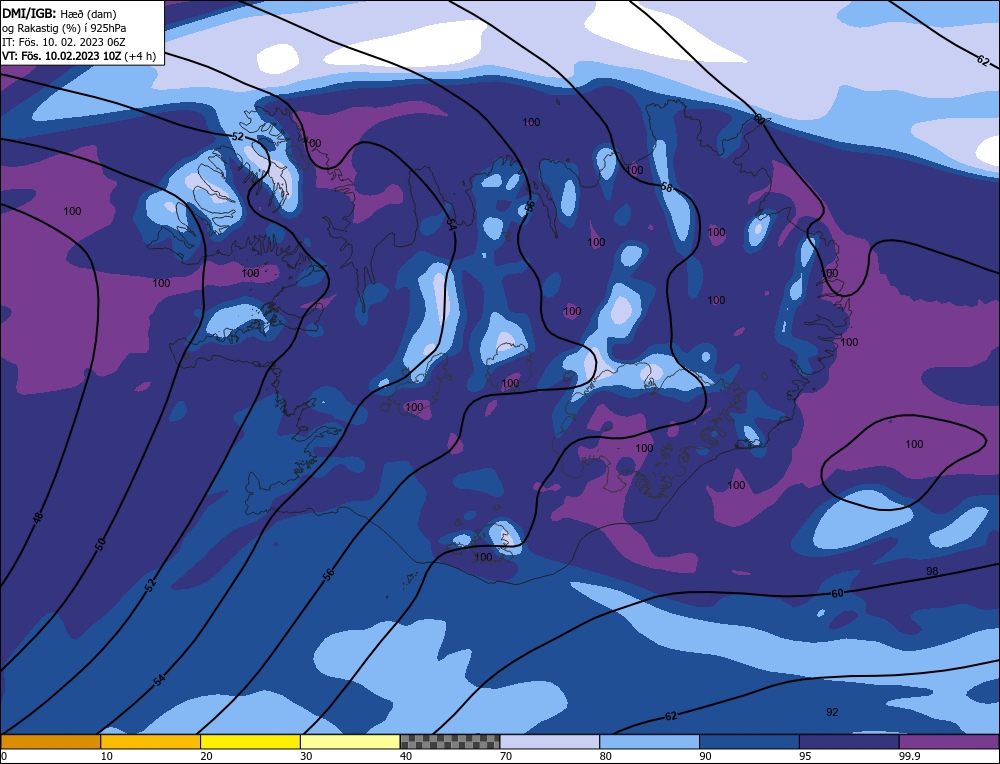
Task: Click the text 'og Rakastig (%) í 925hPa'
Action: tap(64, 28)
